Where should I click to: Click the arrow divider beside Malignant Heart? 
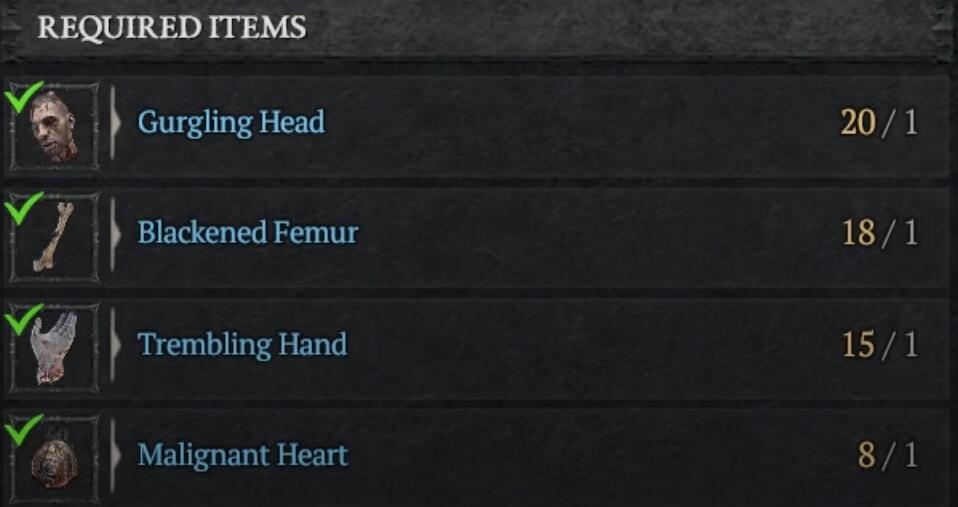click(115, 456)
